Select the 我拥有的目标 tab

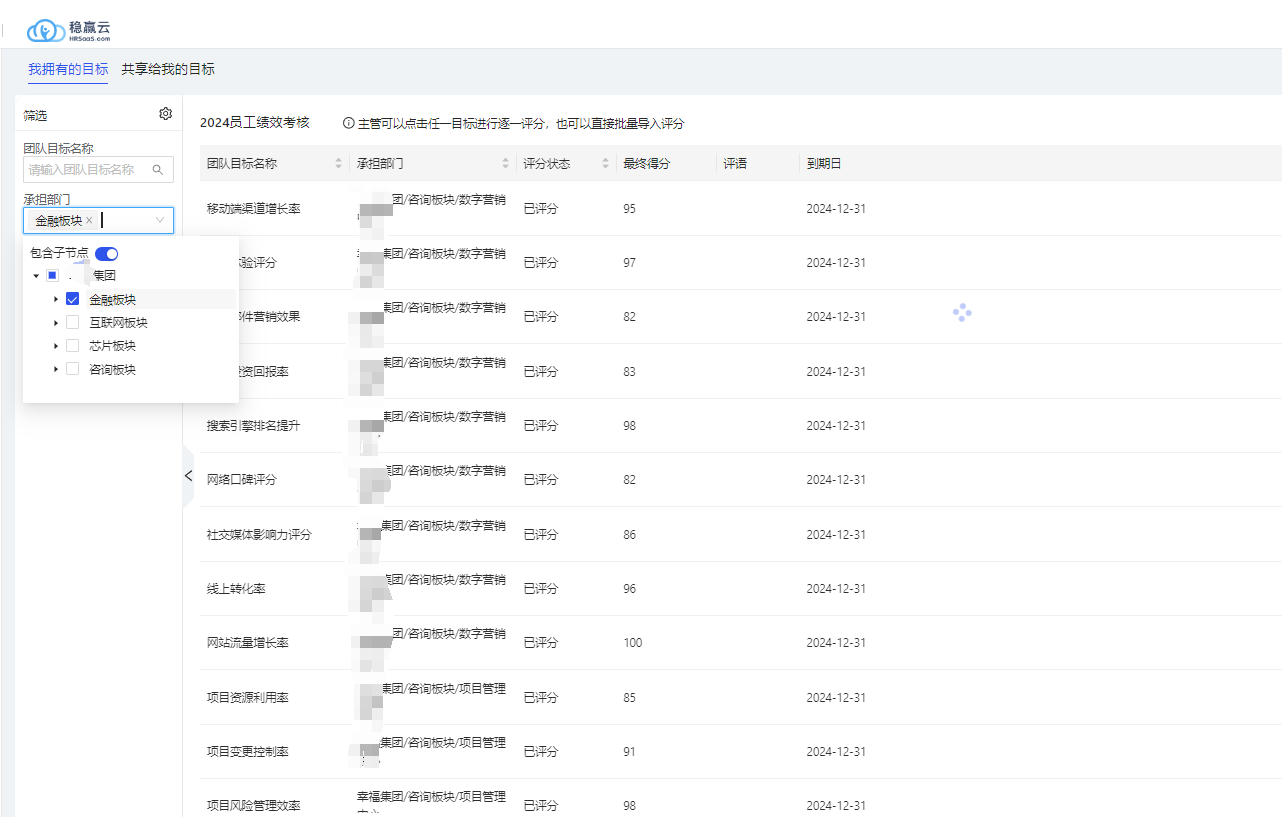tap(68, 70)
